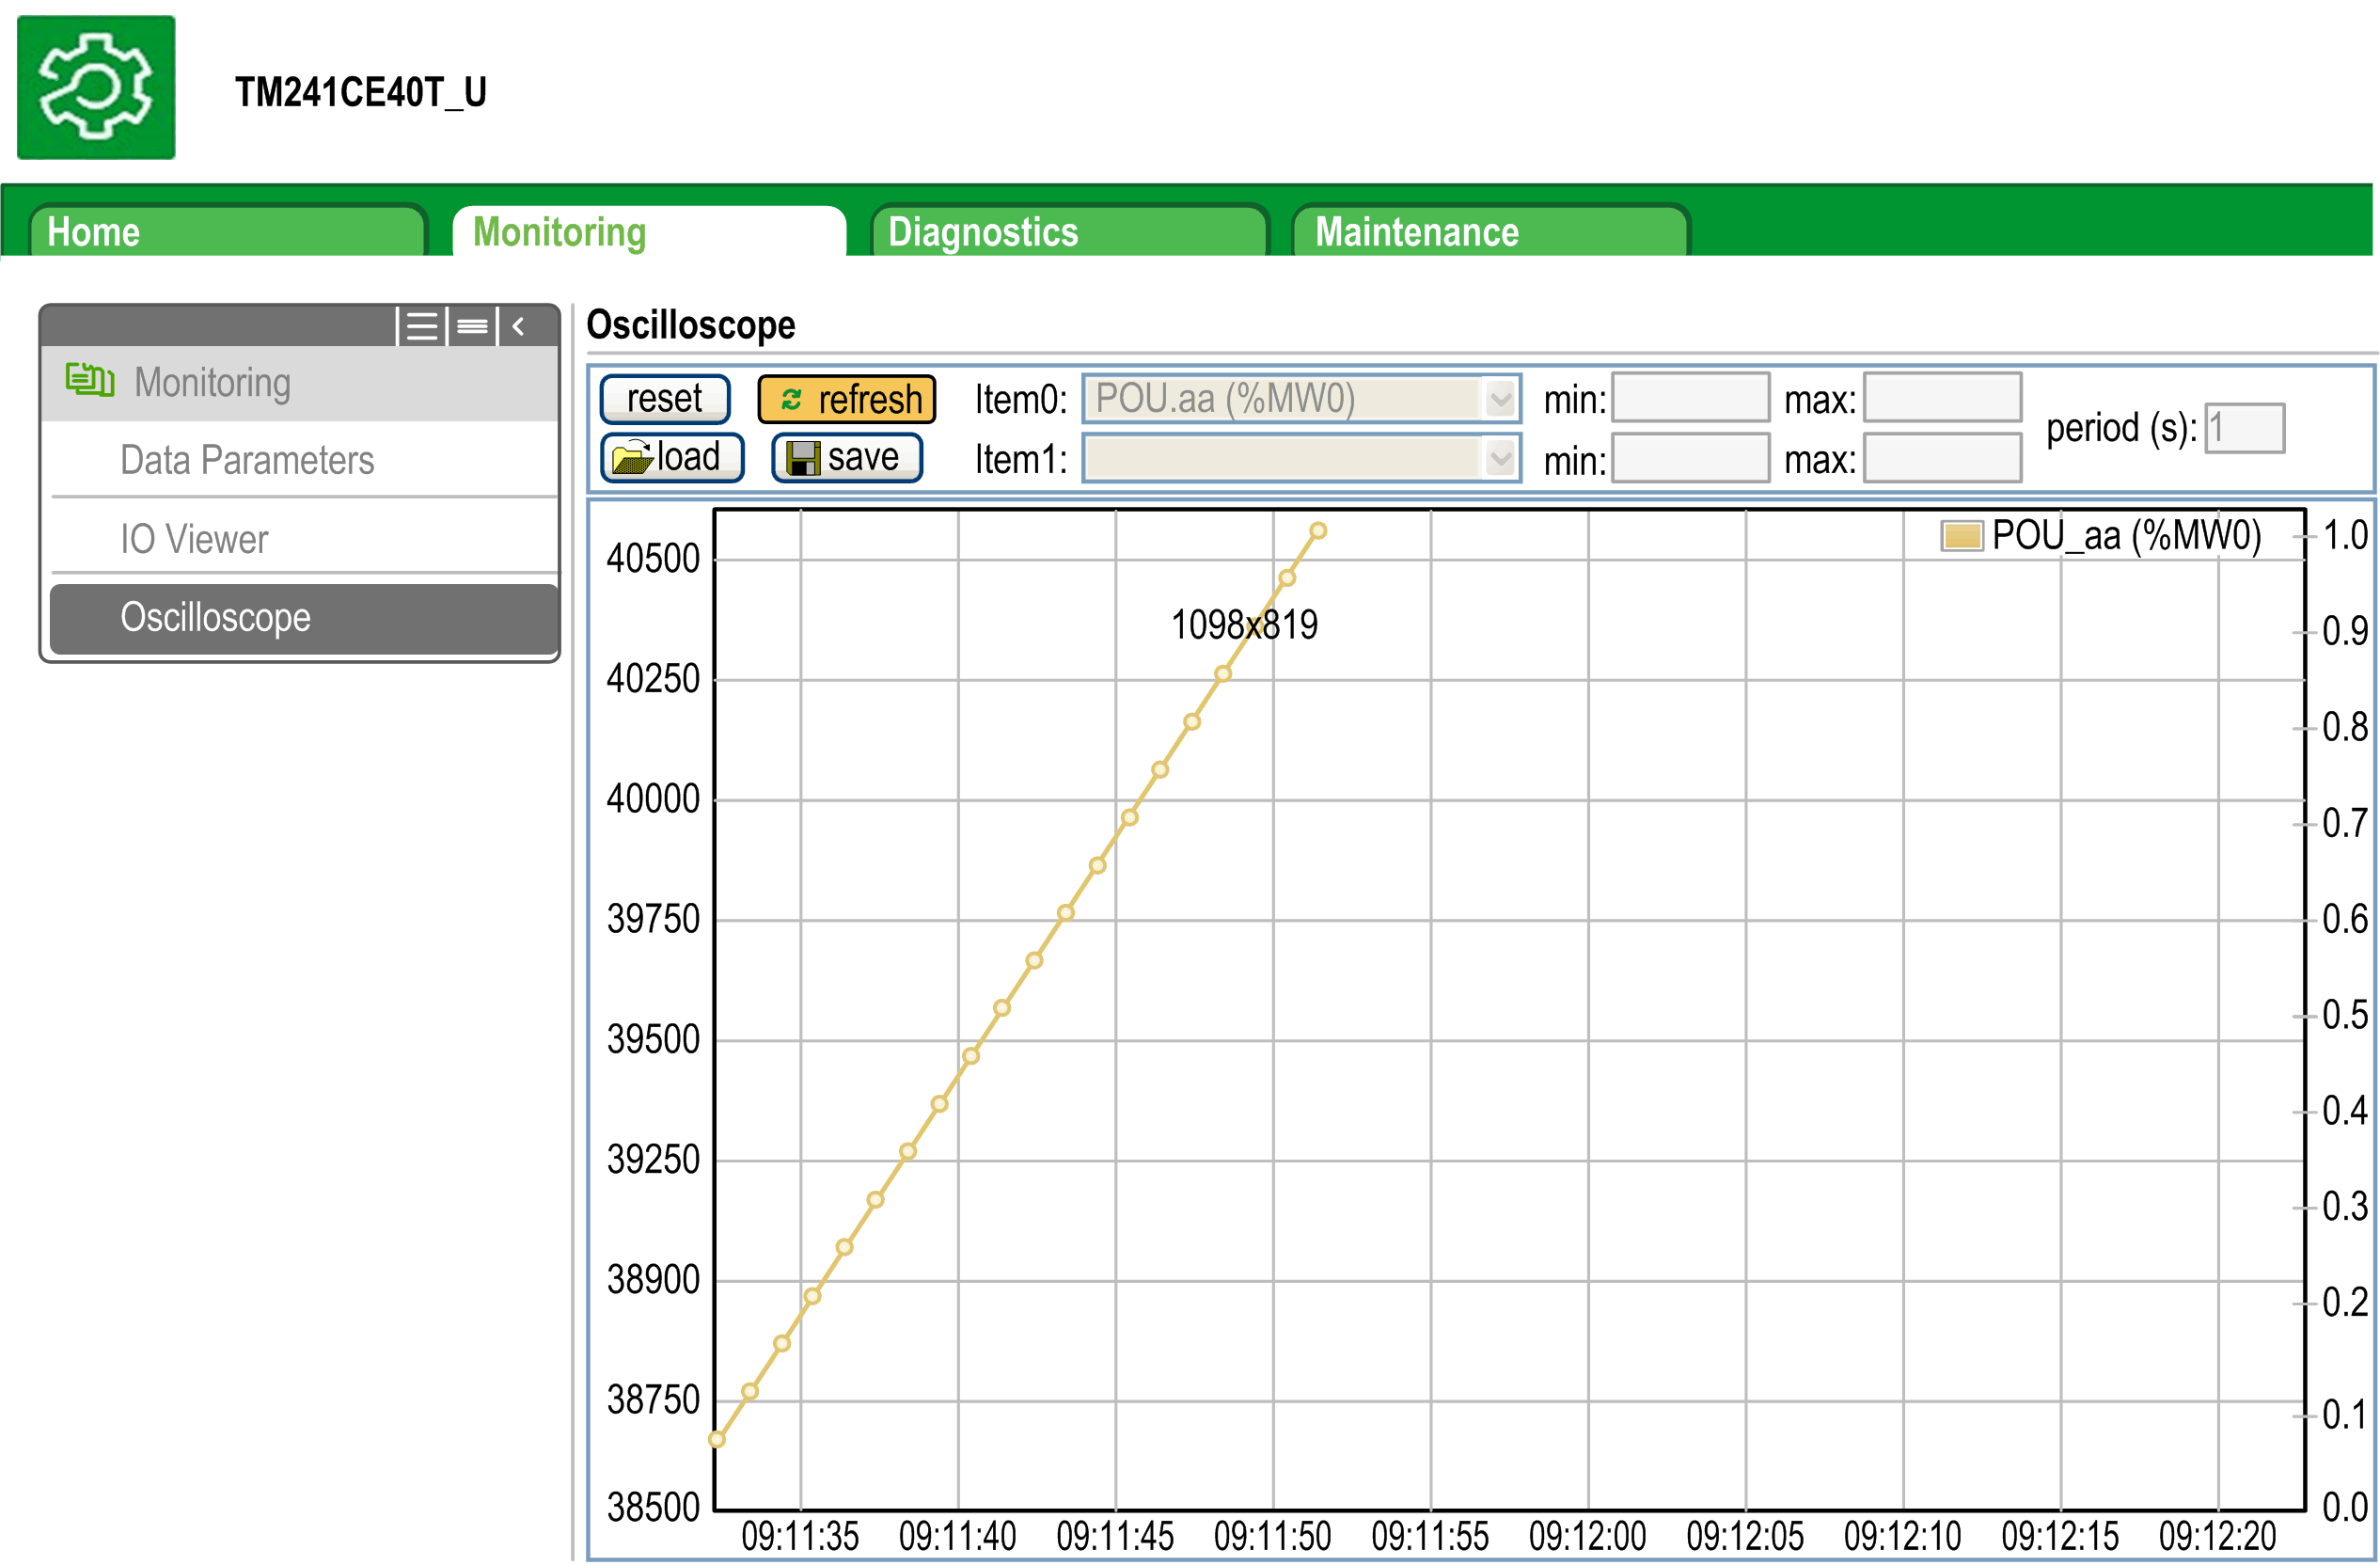The width and height of the screenshot is (2380, 1565).
Task: Click the expand-all menu icon in sidebar header
Action: [x=422, y=326]
